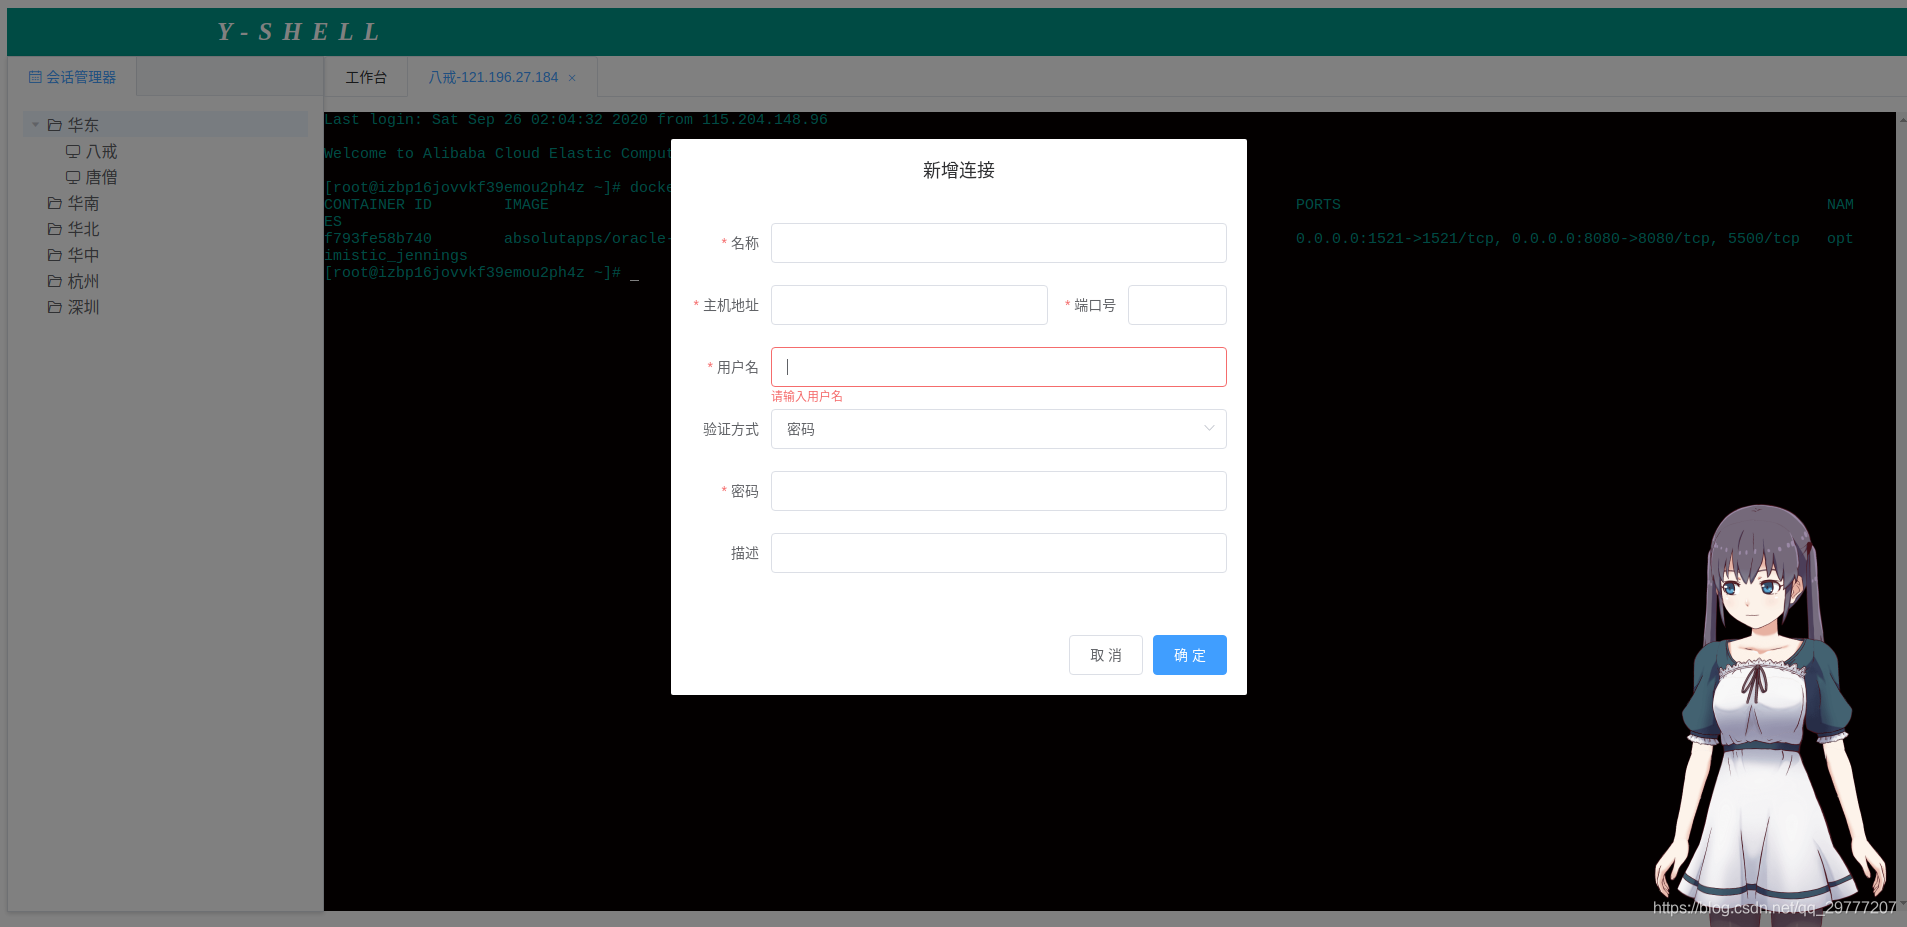Screen dimensions: 1907x927
Task: Click the folder icon of 杭州
Action: [x=55, y=281]
